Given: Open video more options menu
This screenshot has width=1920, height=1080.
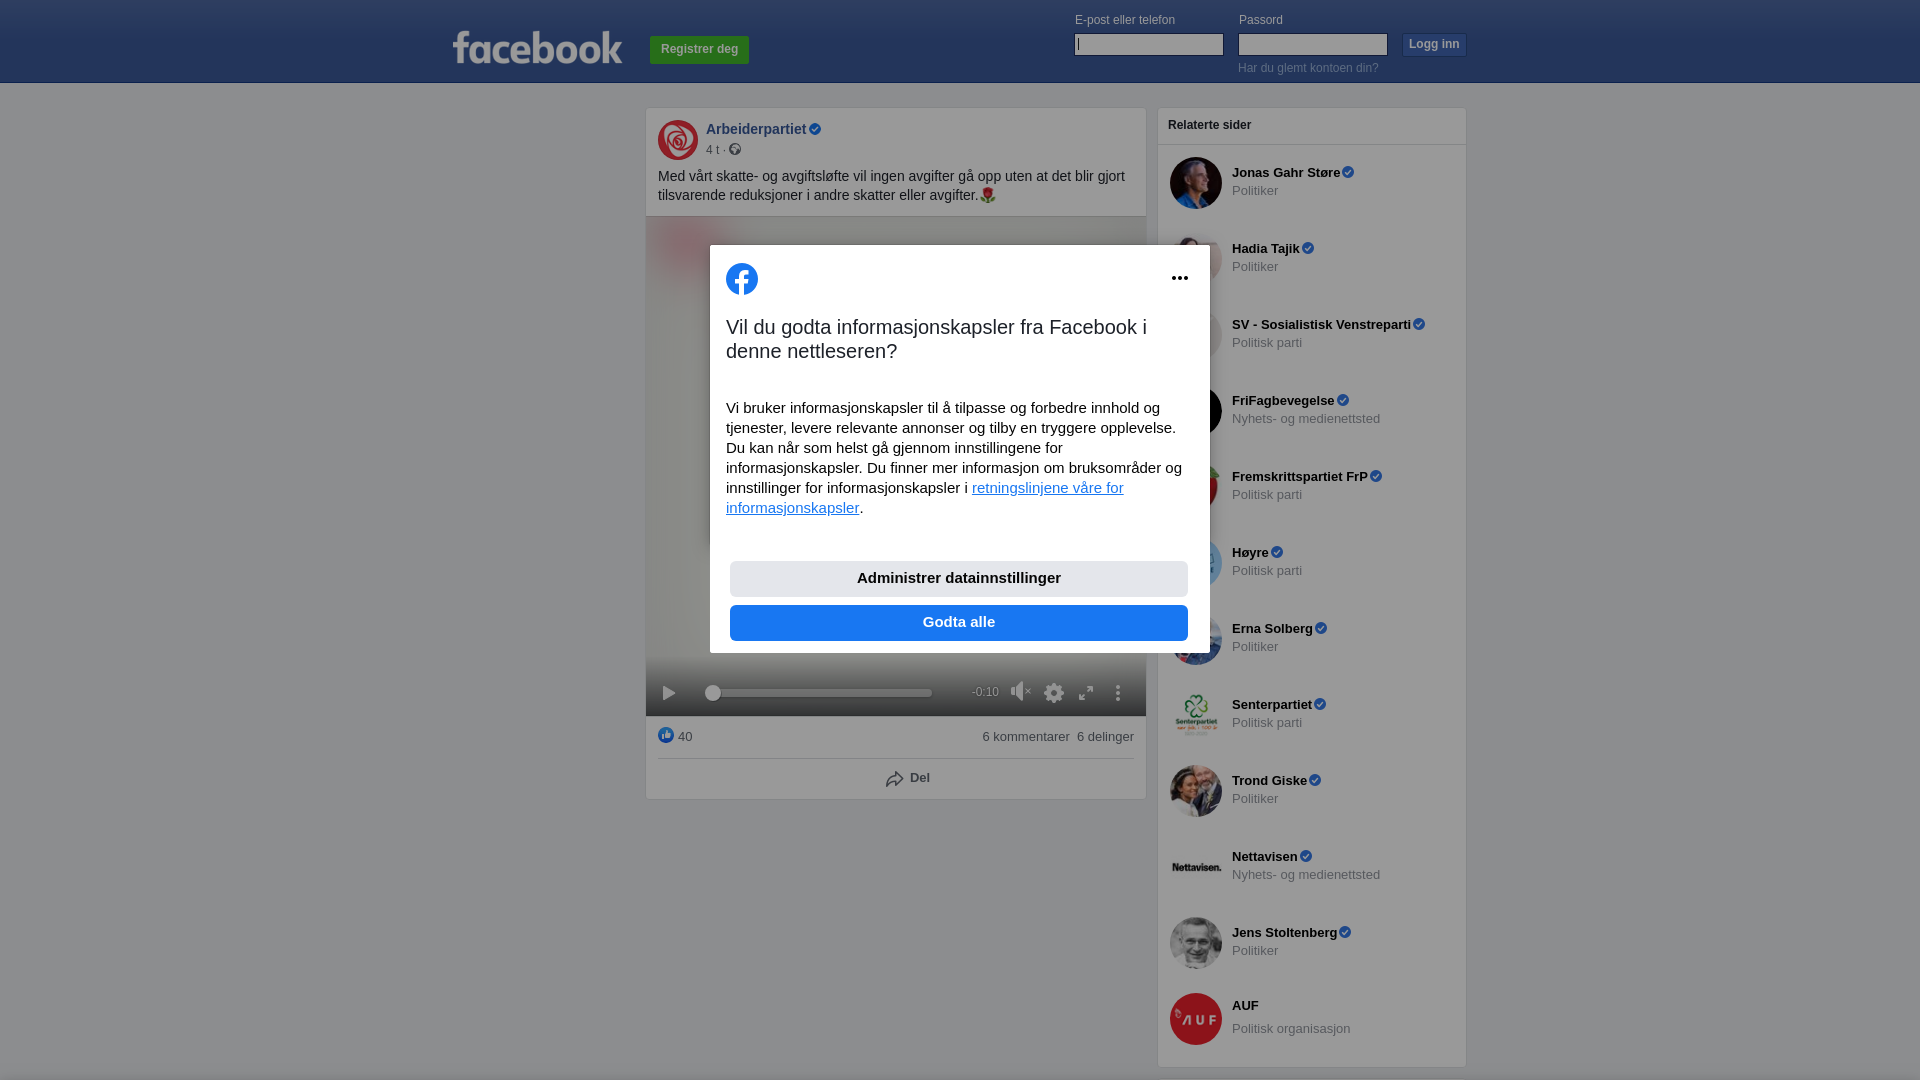Looking at the screenshot, I should click(1118, 693).
